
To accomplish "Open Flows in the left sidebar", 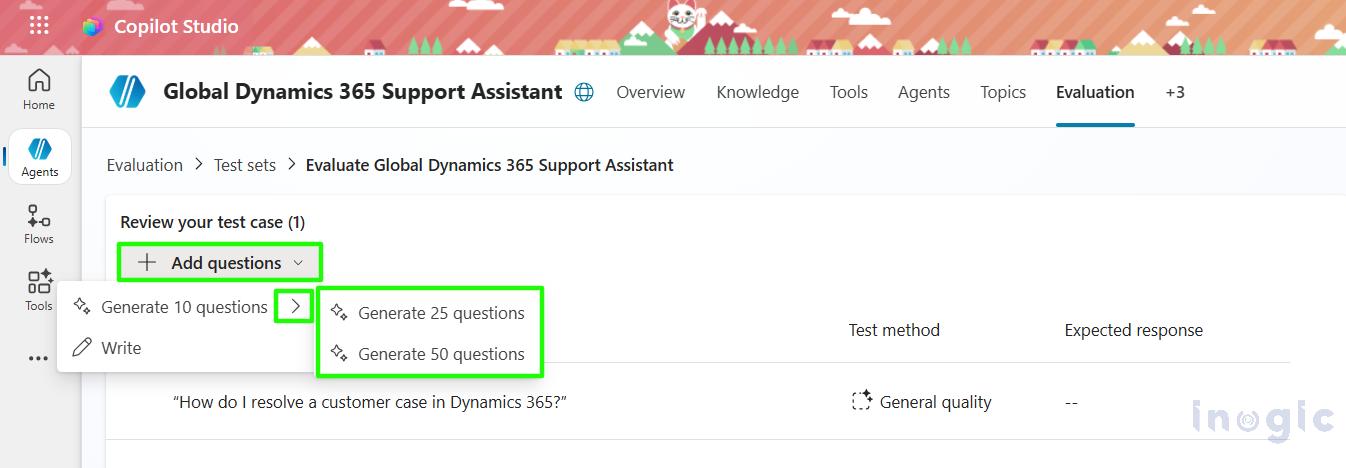I will coord(39,223).
